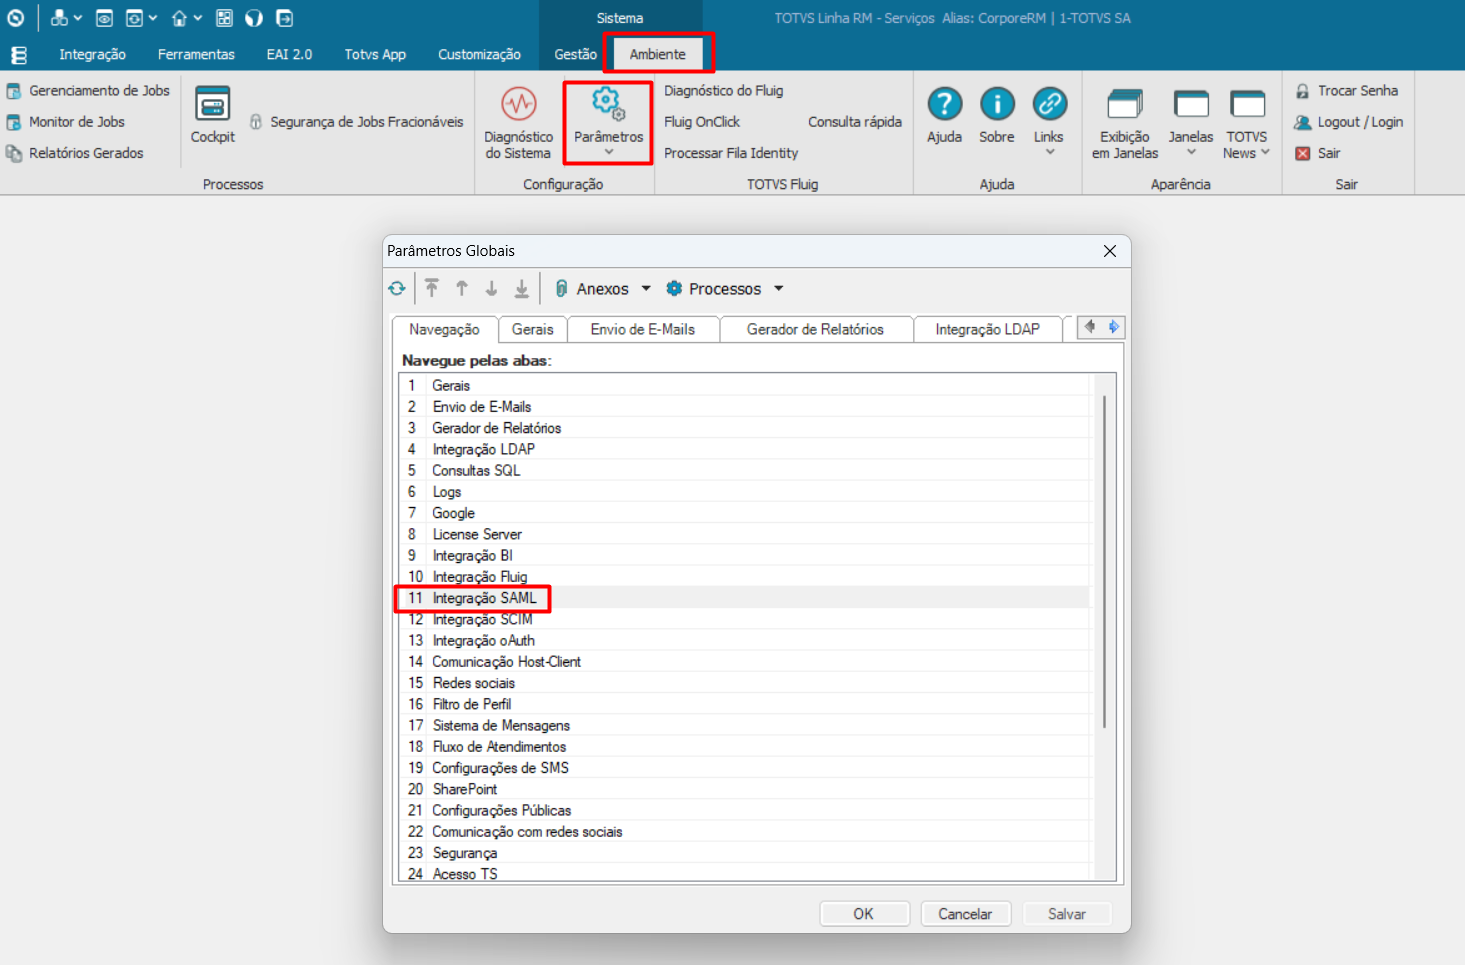Open the Ferramentas ribbon tab

pos(196,54)
